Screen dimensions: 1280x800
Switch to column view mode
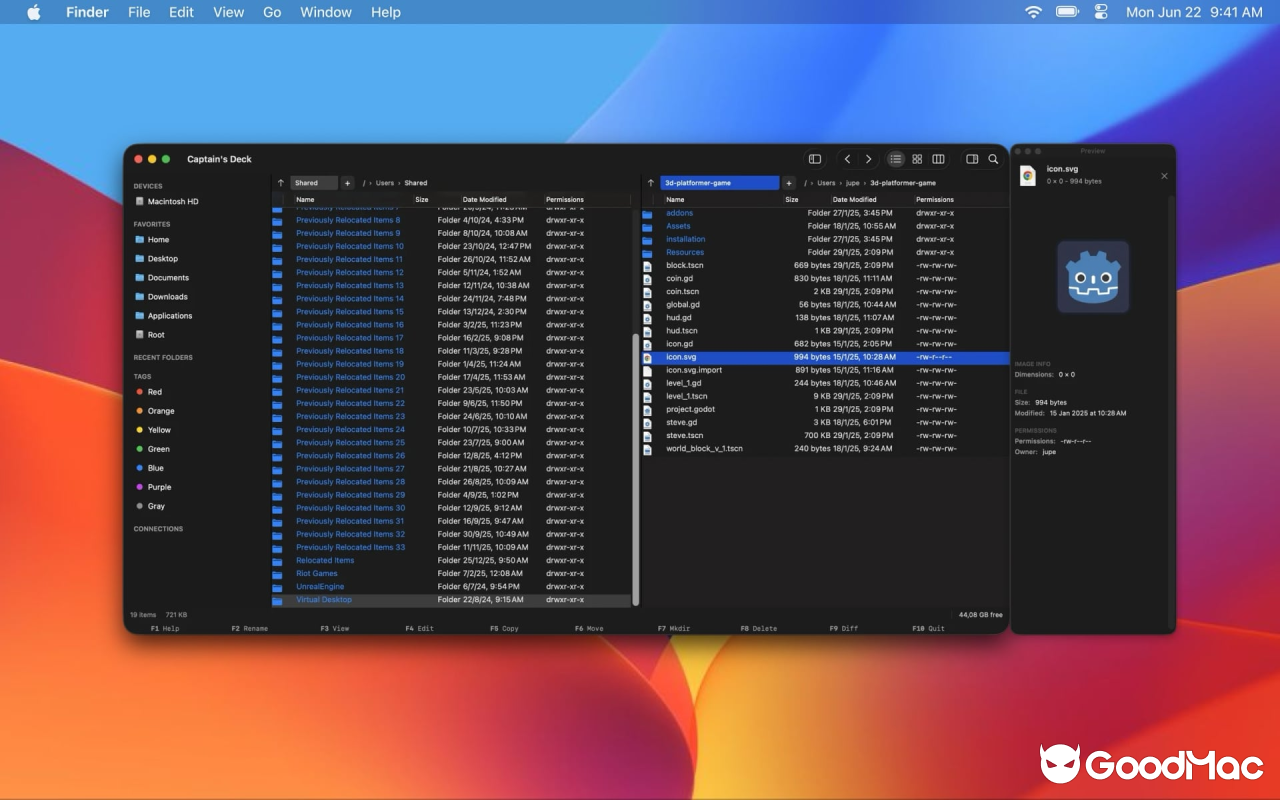click(938, 159)
